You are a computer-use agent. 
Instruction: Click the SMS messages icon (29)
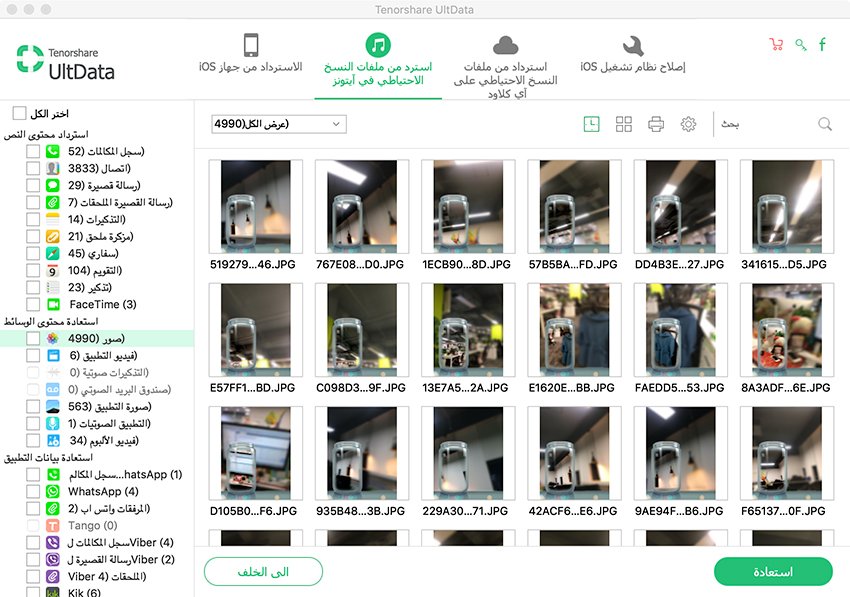coord(53,185)
